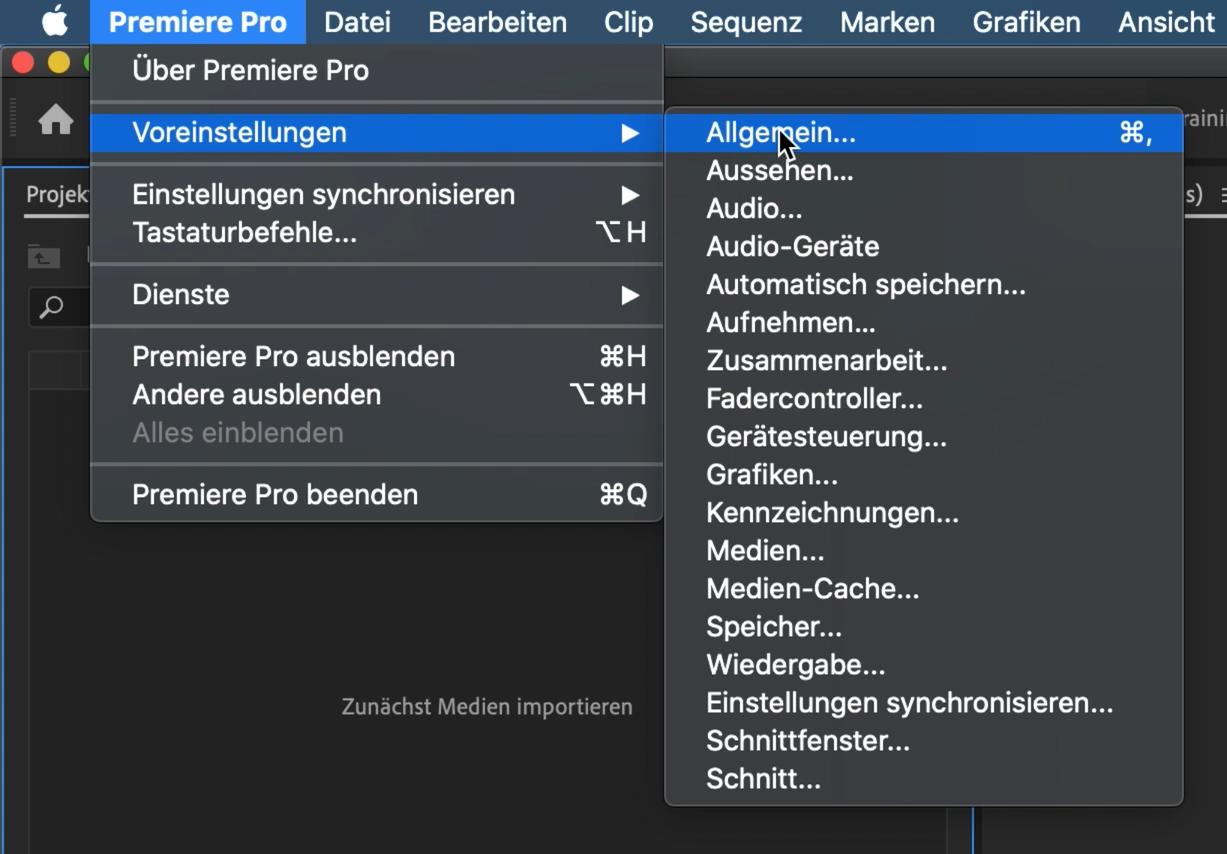Open the Sequenz menu
1227x854 pixels.
(x=746, y=21)
